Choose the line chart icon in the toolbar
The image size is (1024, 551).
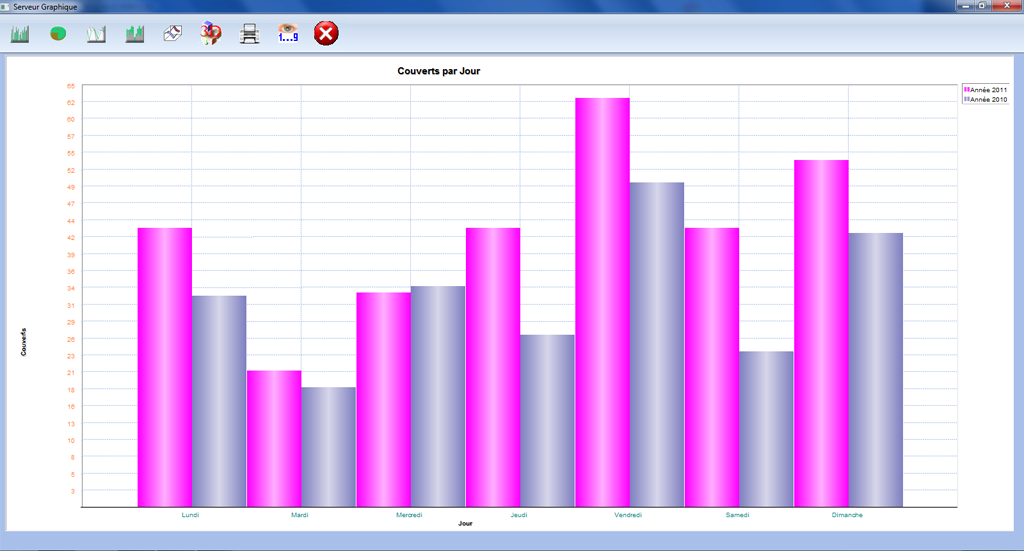click(96, 34)
